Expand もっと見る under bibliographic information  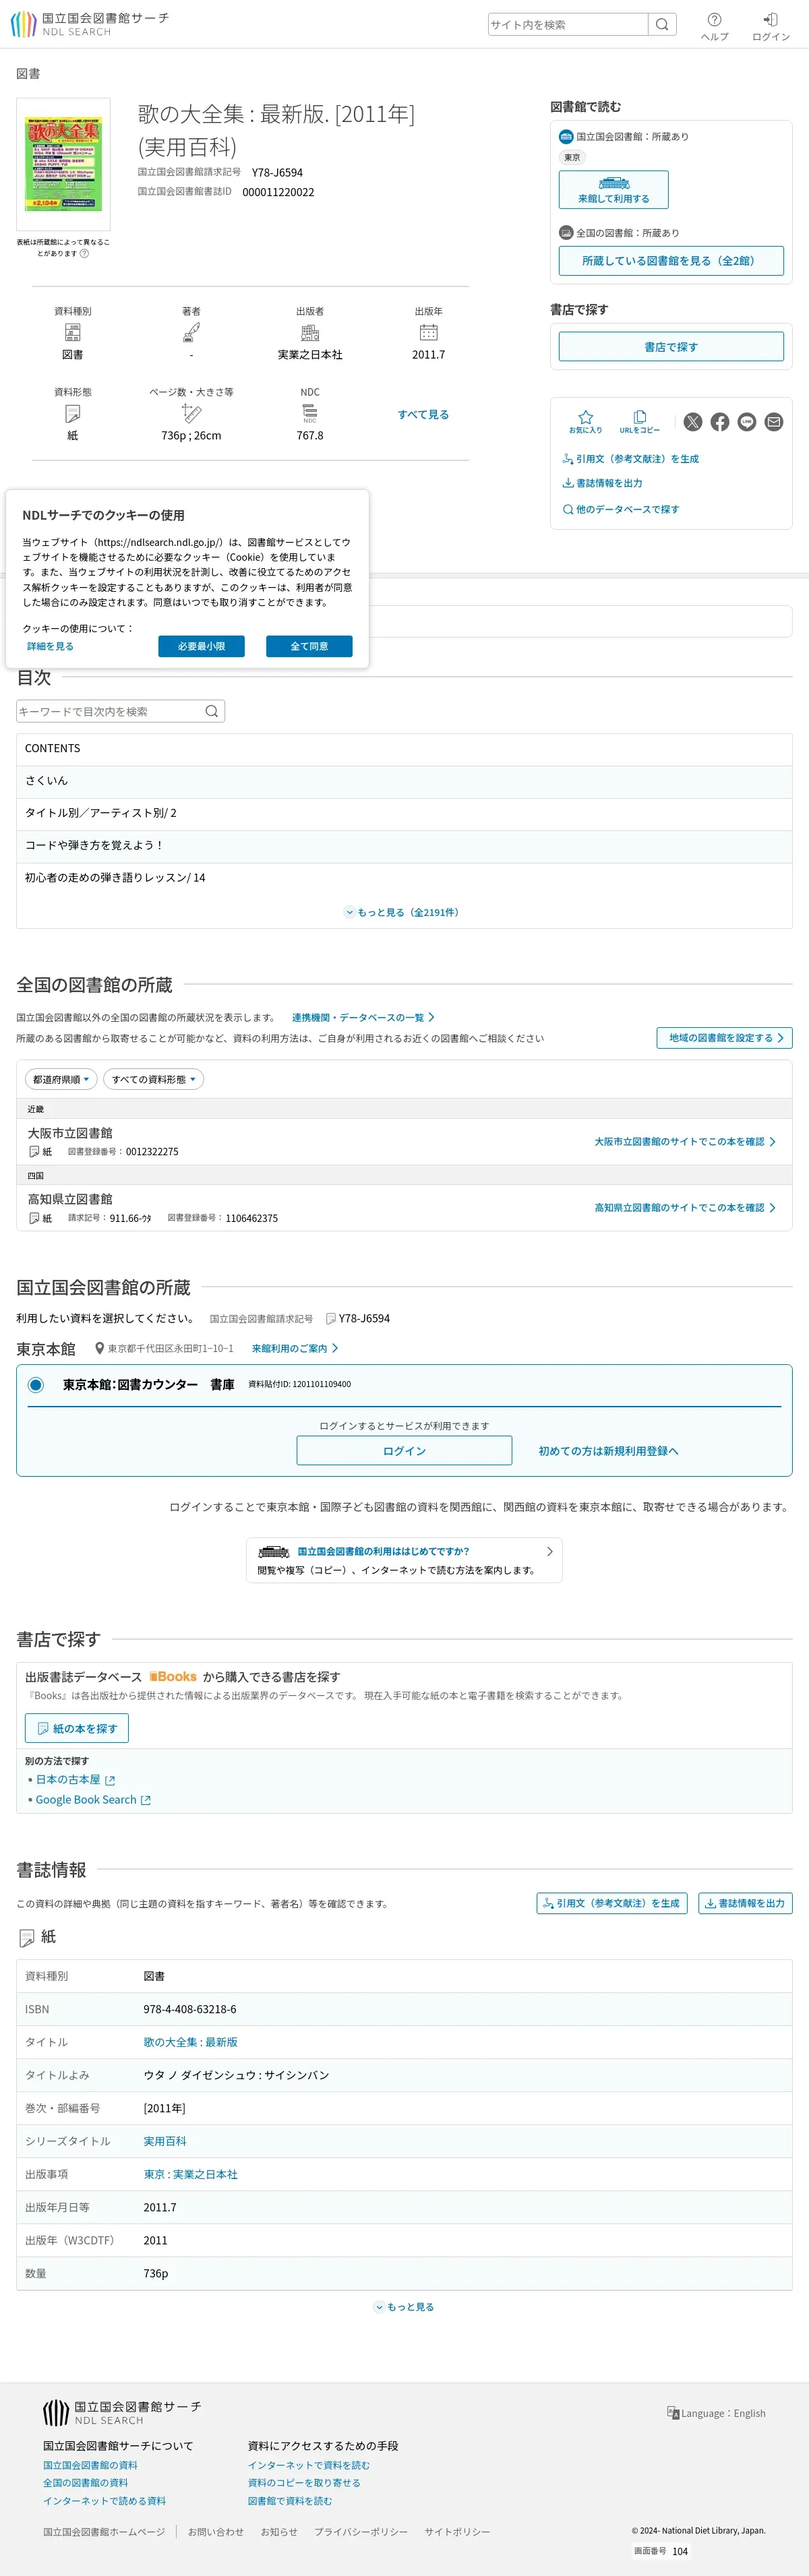pos(404,2307)
